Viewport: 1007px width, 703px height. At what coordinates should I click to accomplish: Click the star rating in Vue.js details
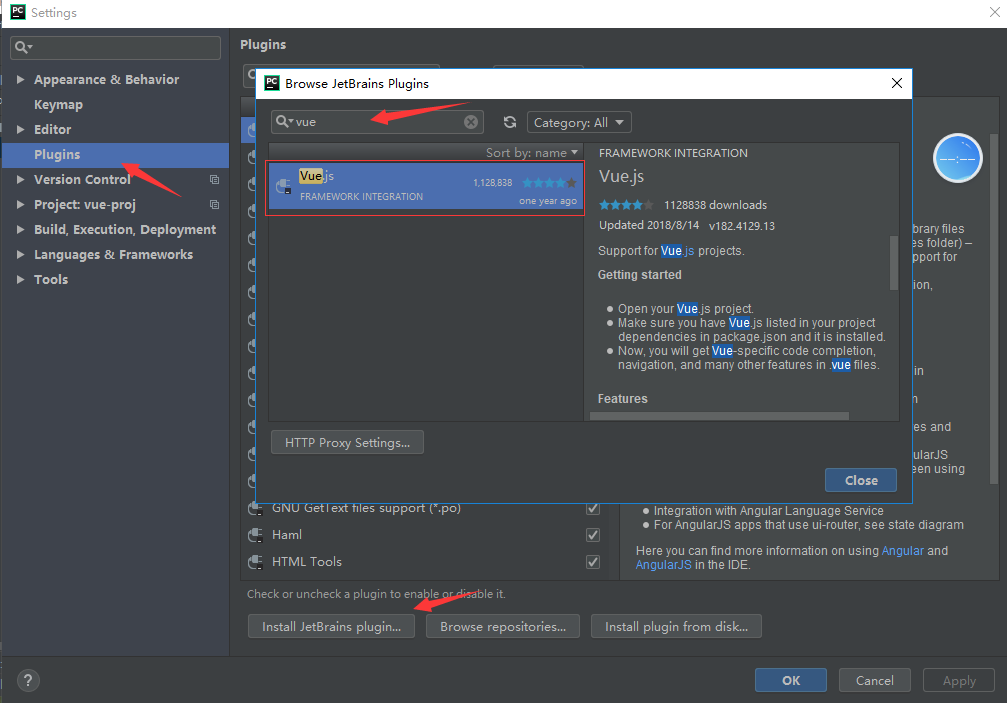coord(626,205)
